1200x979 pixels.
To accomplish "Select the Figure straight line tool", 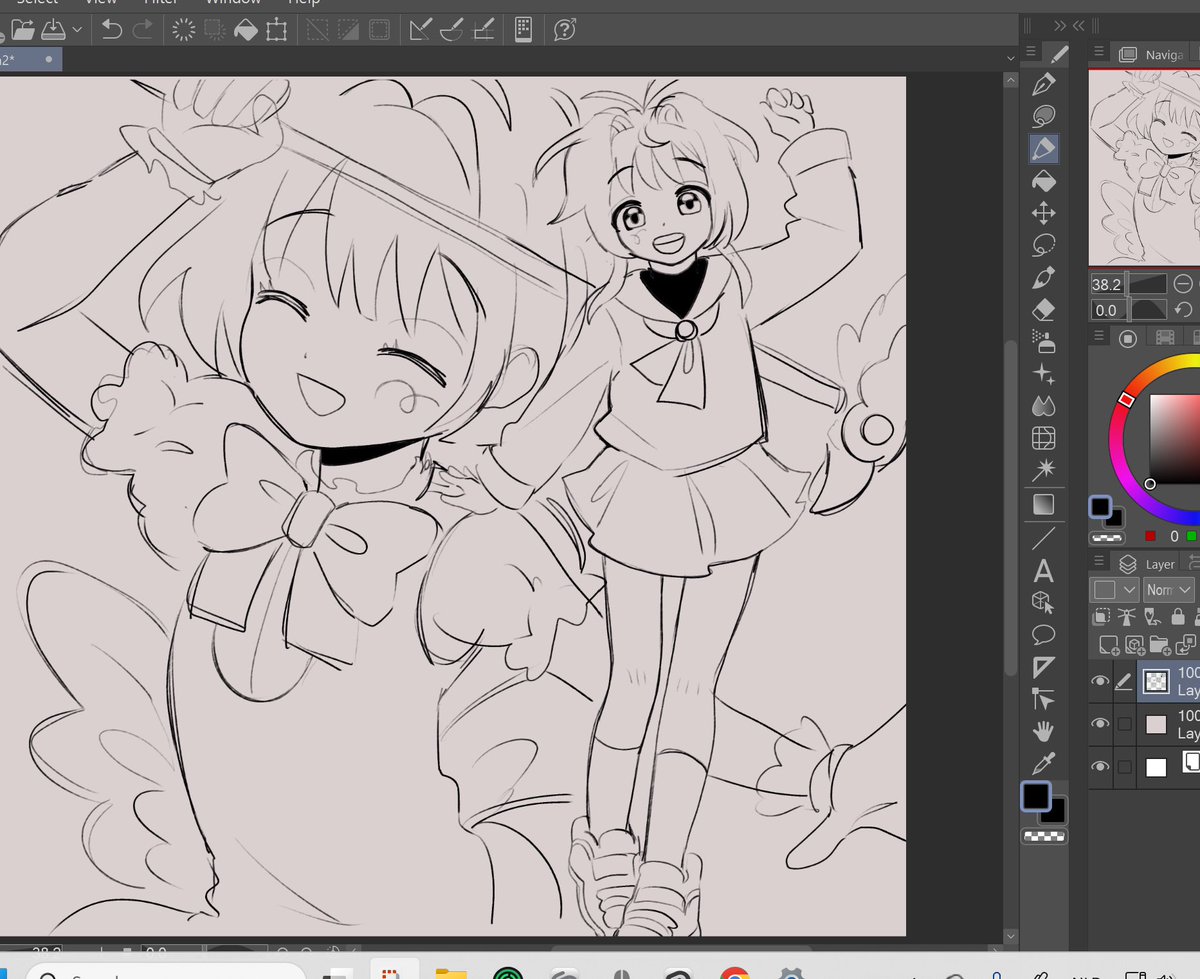I will [1044, 538].
